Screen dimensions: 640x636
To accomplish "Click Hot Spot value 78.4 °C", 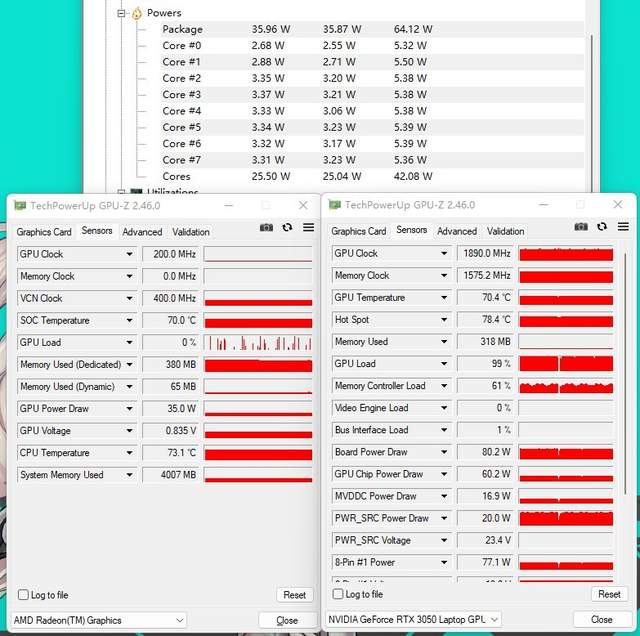I will tap(484, 320).
